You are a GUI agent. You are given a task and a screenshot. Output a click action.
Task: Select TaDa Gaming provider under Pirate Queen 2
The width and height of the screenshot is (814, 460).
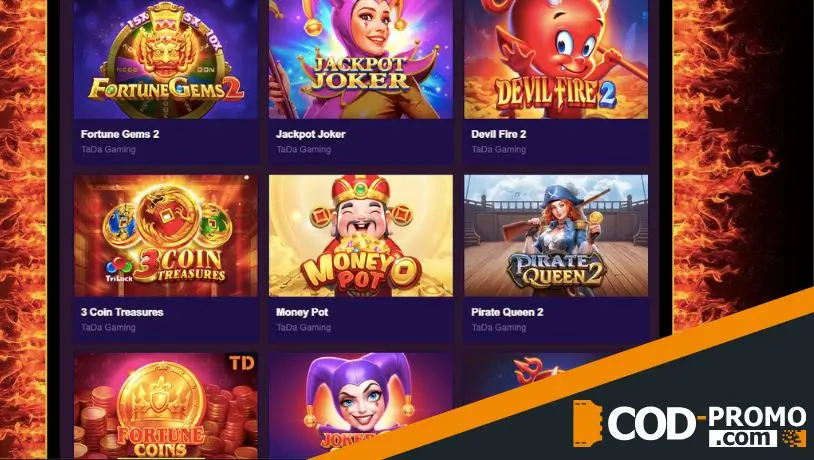point(498,328)
